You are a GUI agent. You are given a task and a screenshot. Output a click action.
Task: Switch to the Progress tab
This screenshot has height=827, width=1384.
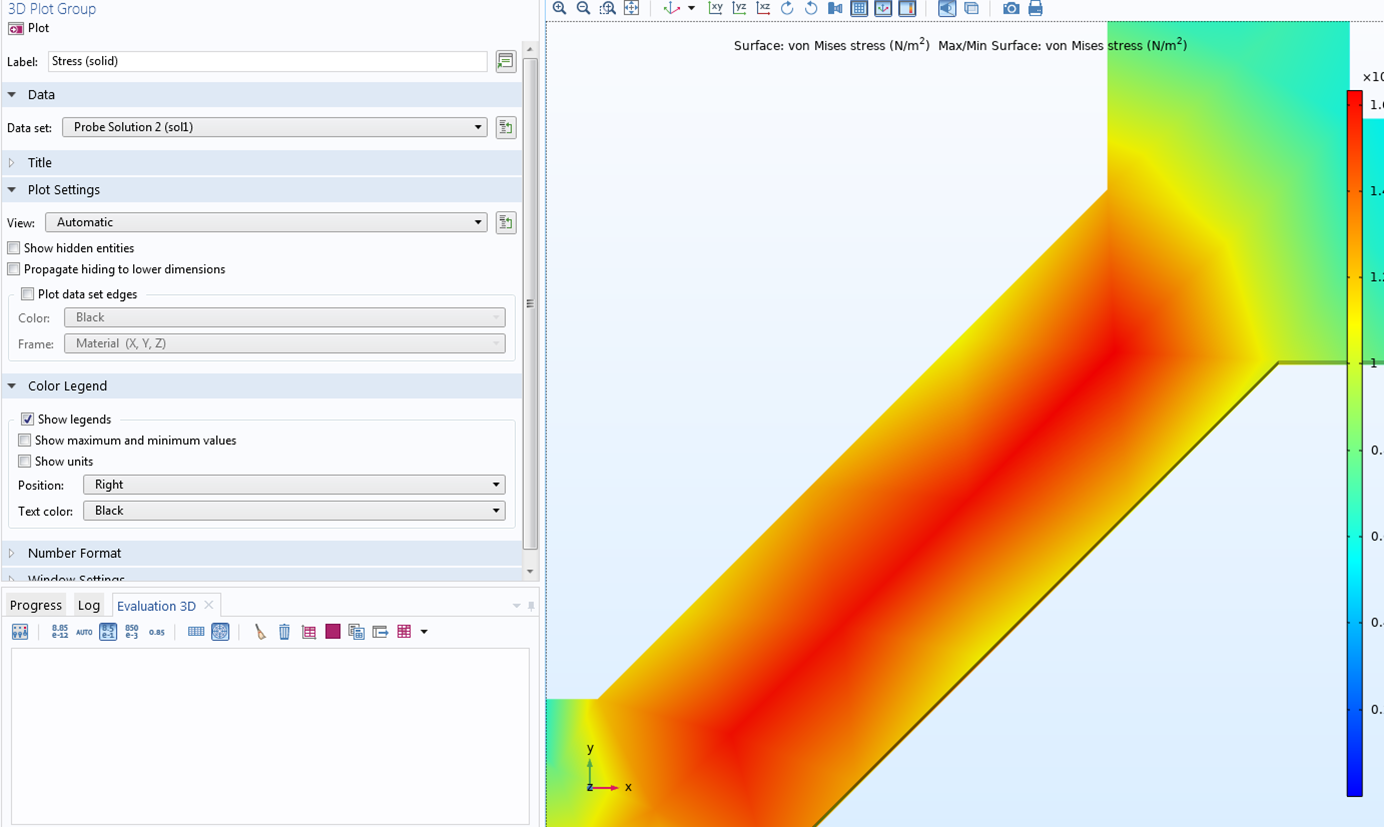(36, 605)
